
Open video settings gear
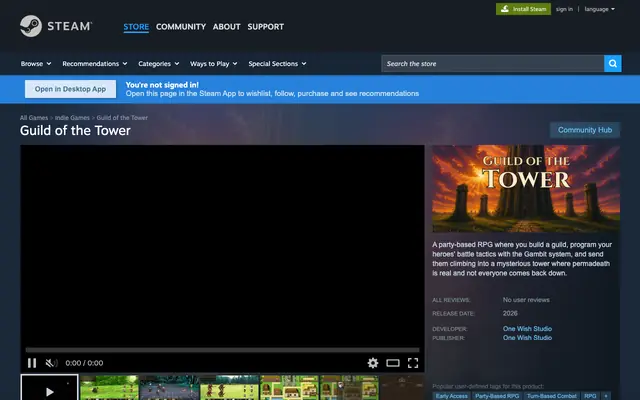[x=373, y=363]
